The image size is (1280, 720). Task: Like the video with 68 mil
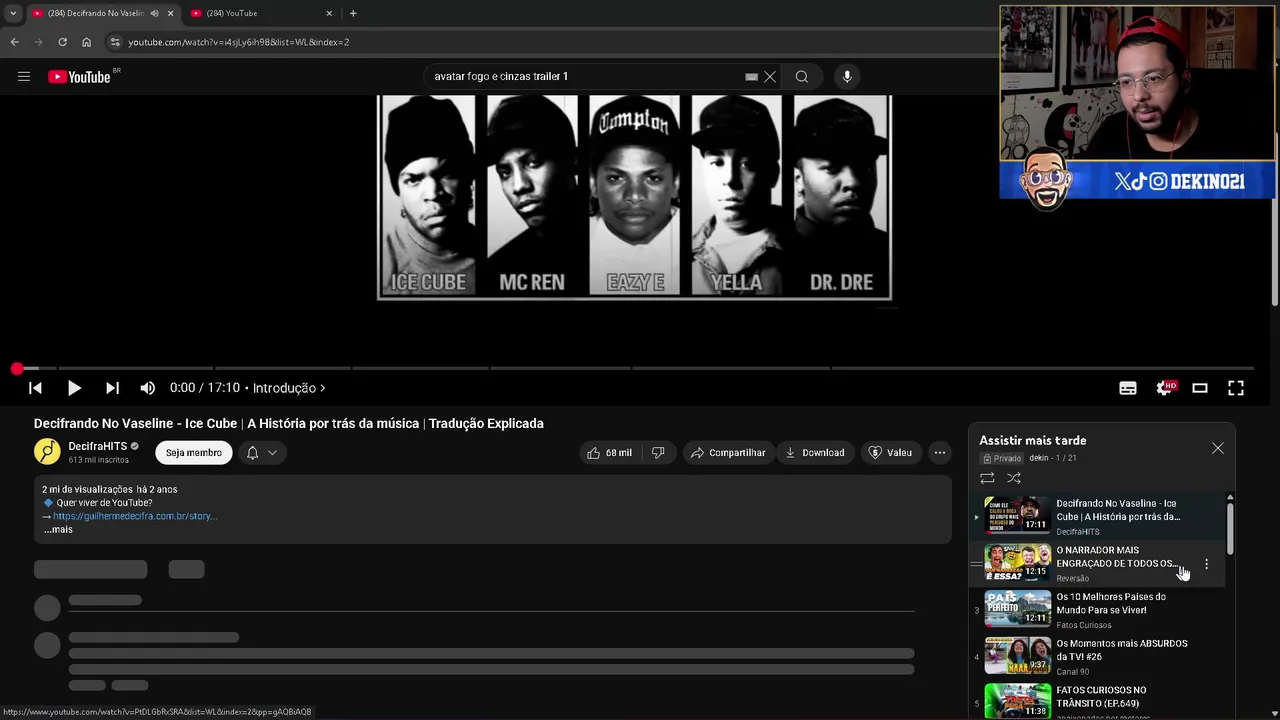point(609,453)
